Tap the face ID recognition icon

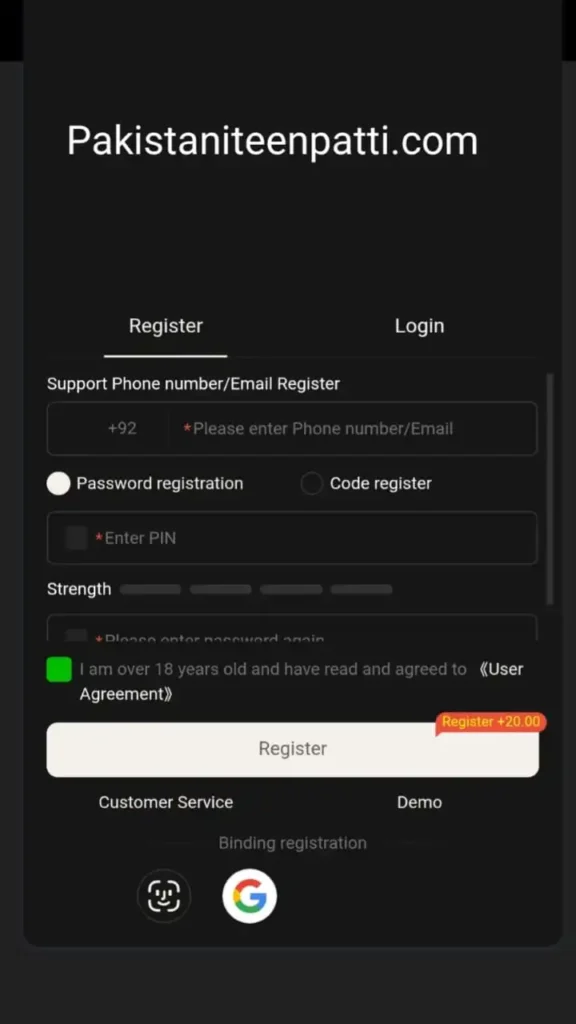coord(164,895)
